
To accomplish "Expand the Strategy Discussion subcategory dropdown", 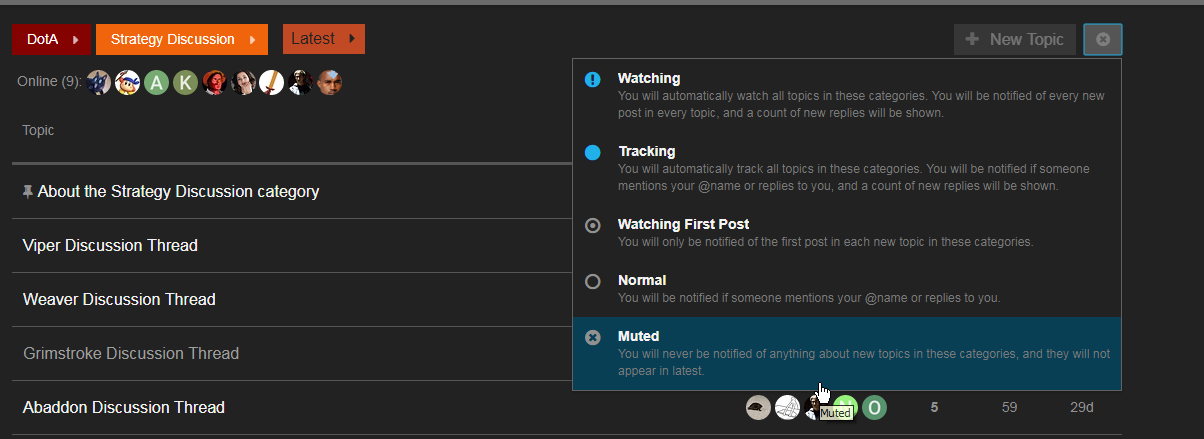I will [182, 39].
